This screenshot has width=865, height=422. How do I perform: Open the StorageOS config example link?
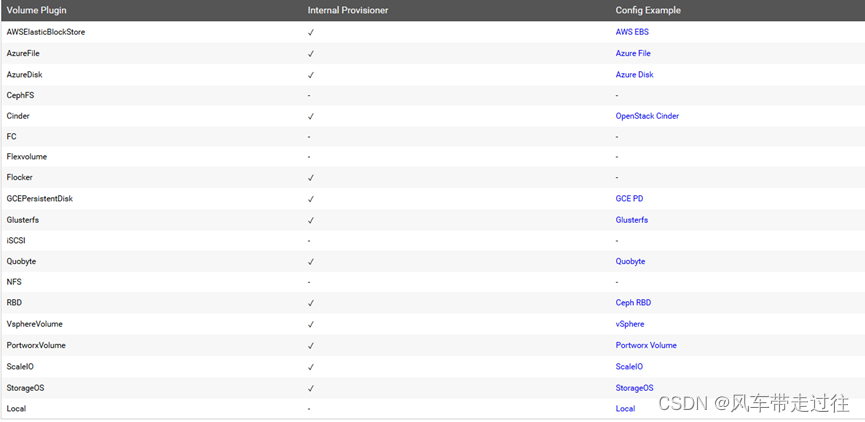tap(634, 388)
